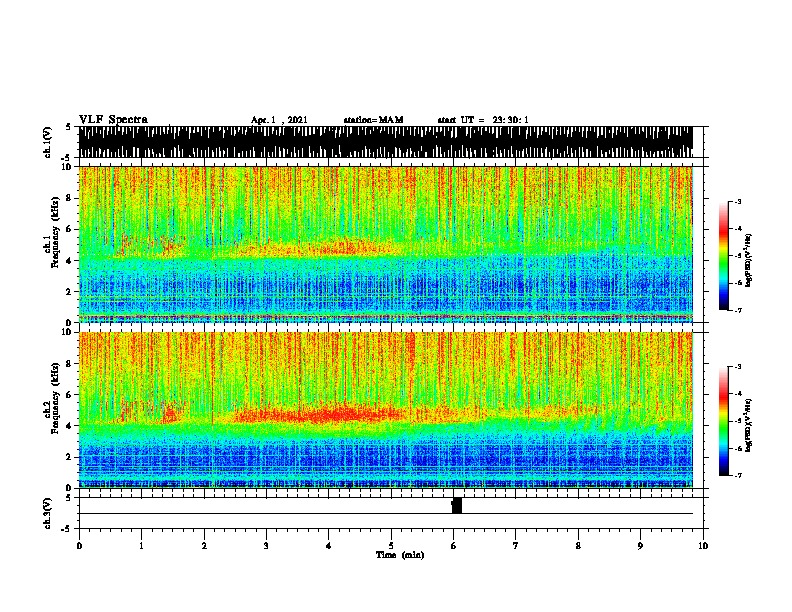792x612 pixels.
Task: Click the "start UT = 23:30:1" header text
Action: (483, 120)
